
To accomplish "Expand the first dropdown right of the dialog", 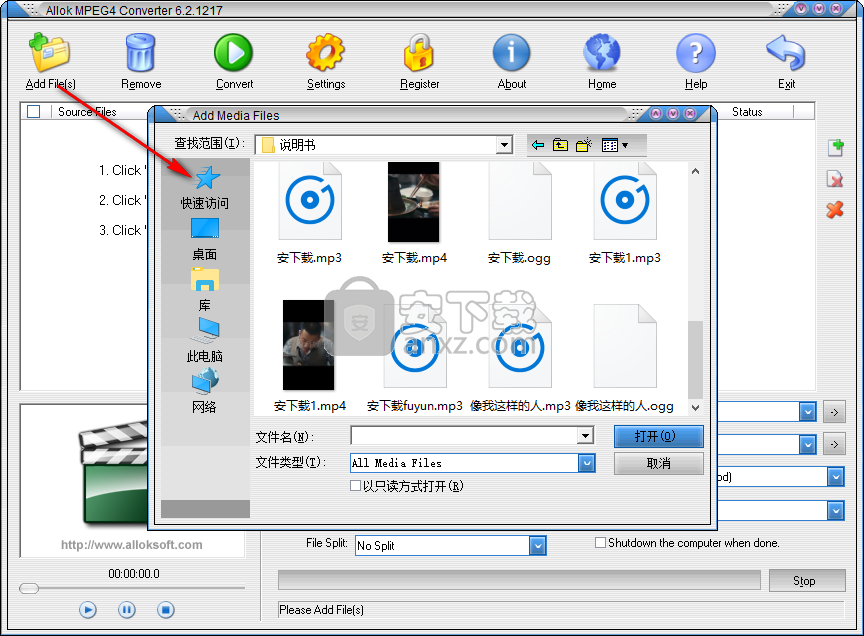I will pos(807,412).
